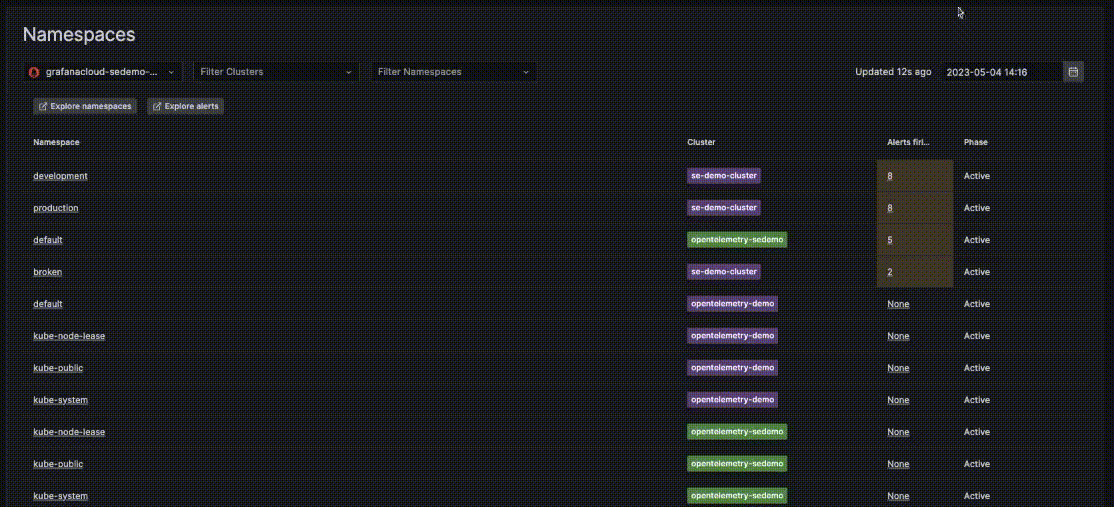Image resolution: width=1114 pixels, height=507 pixels.
Task: Click Active phase in the broken row
Action: [977, 272]
